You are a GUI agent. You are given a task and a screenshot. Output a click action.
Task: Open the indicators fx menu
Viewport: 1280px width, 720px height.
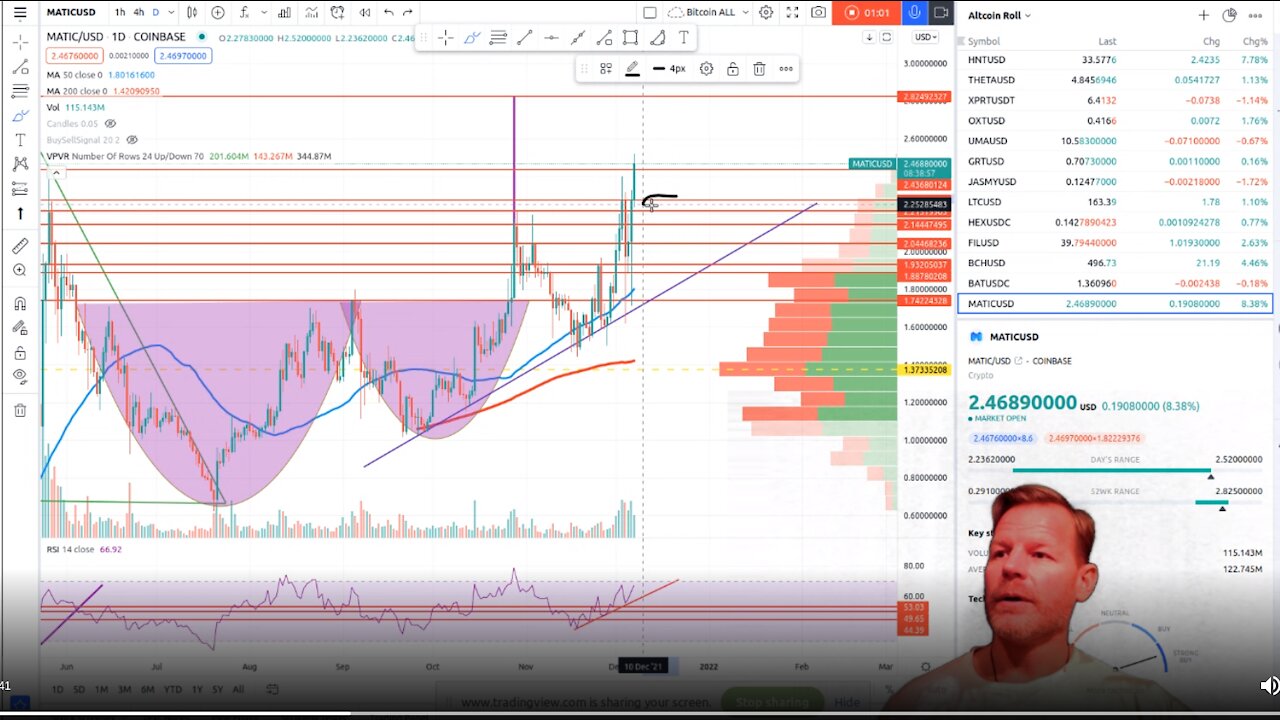[x=246, y=12]
